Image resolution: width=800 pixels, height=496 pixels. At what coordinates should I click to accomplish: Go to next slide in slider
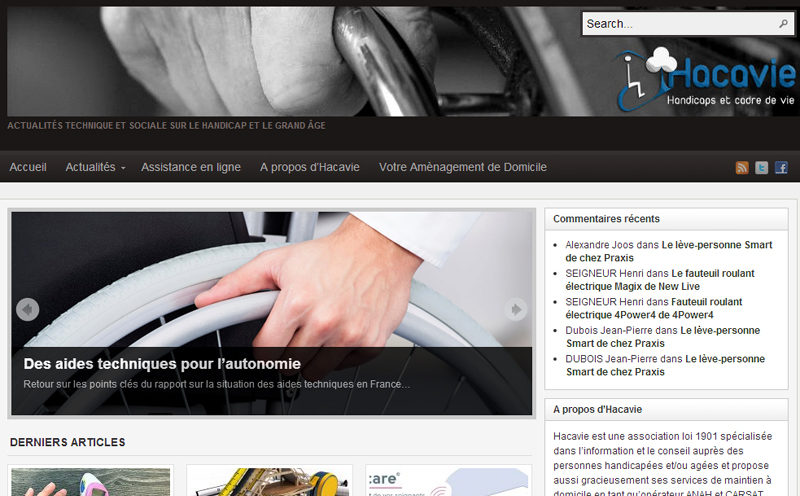tap(516, 309)
